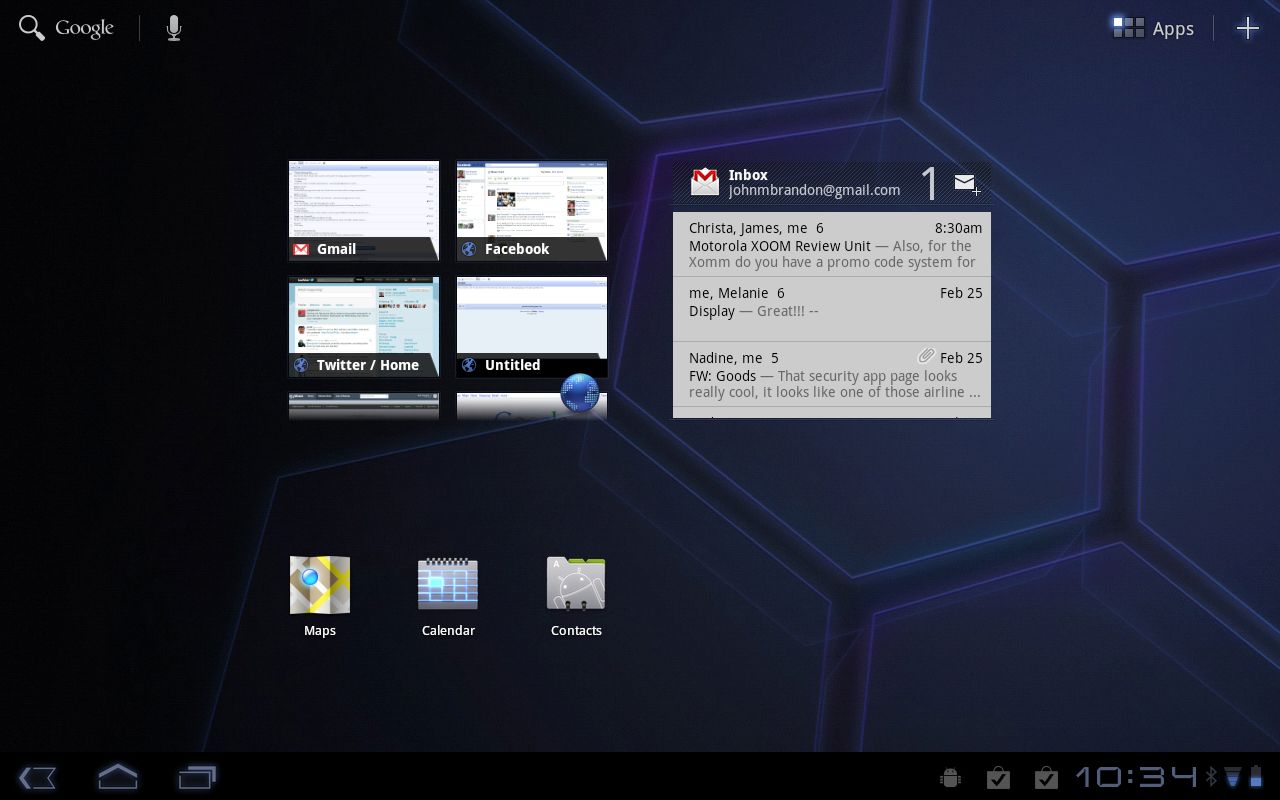Tap the 10:34 clock in status bar

pos(1136,777)
